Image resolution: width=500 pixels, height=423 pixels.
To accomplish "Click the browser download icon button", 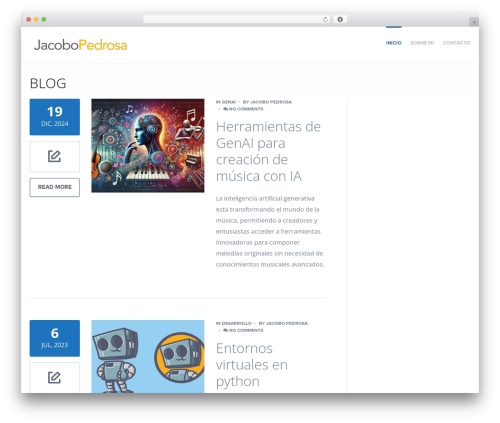I will (340, 19).
